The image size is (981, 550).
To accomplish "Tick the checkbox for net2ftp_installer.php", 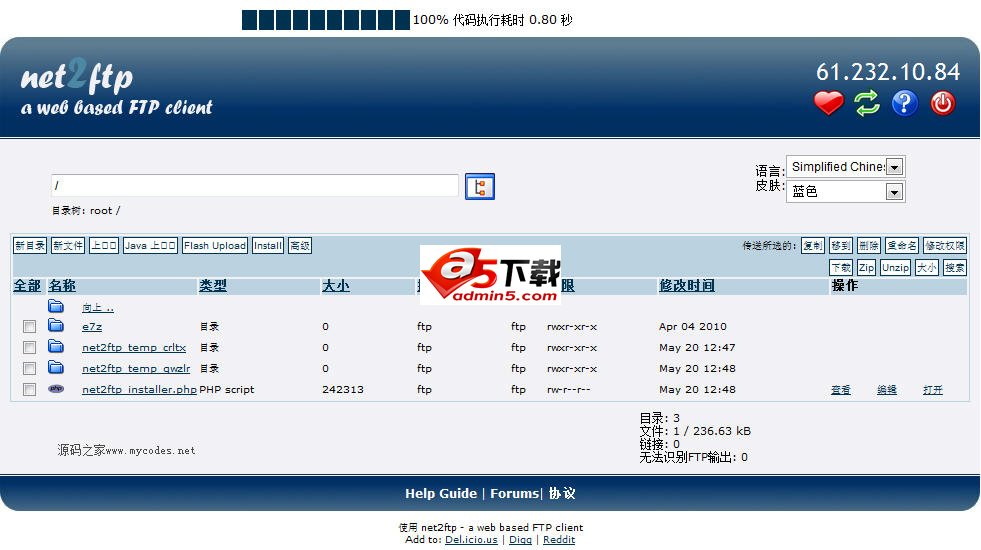I will tap(29, 390).
